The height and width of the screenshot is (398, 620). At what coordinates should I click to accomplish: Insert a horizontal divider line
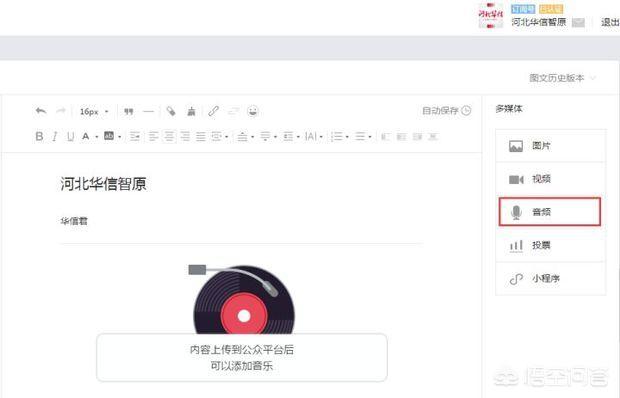point(148,111)
